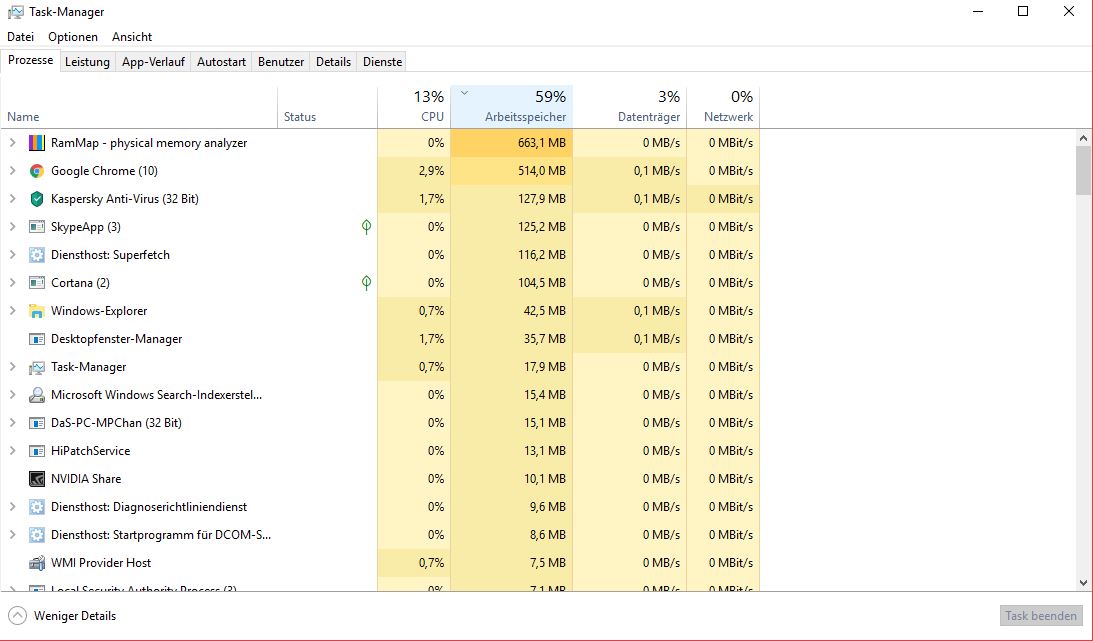Click the vertical scrollbar thumb
The width and height of the screenshot is (1093, 641).
1083,171
